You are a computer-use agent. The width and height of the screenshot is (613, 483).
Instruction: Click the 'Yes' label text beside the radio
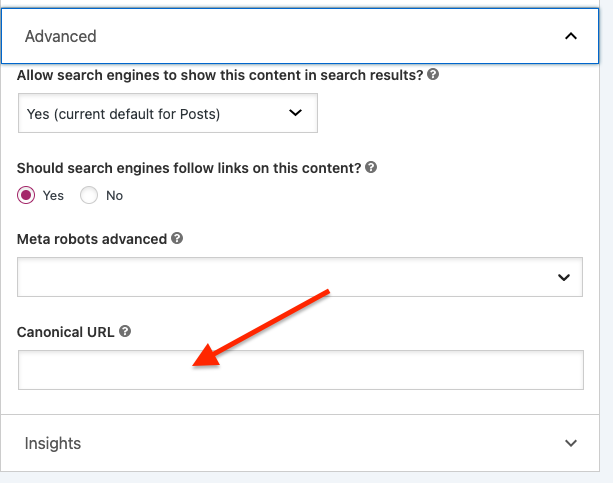53,196
